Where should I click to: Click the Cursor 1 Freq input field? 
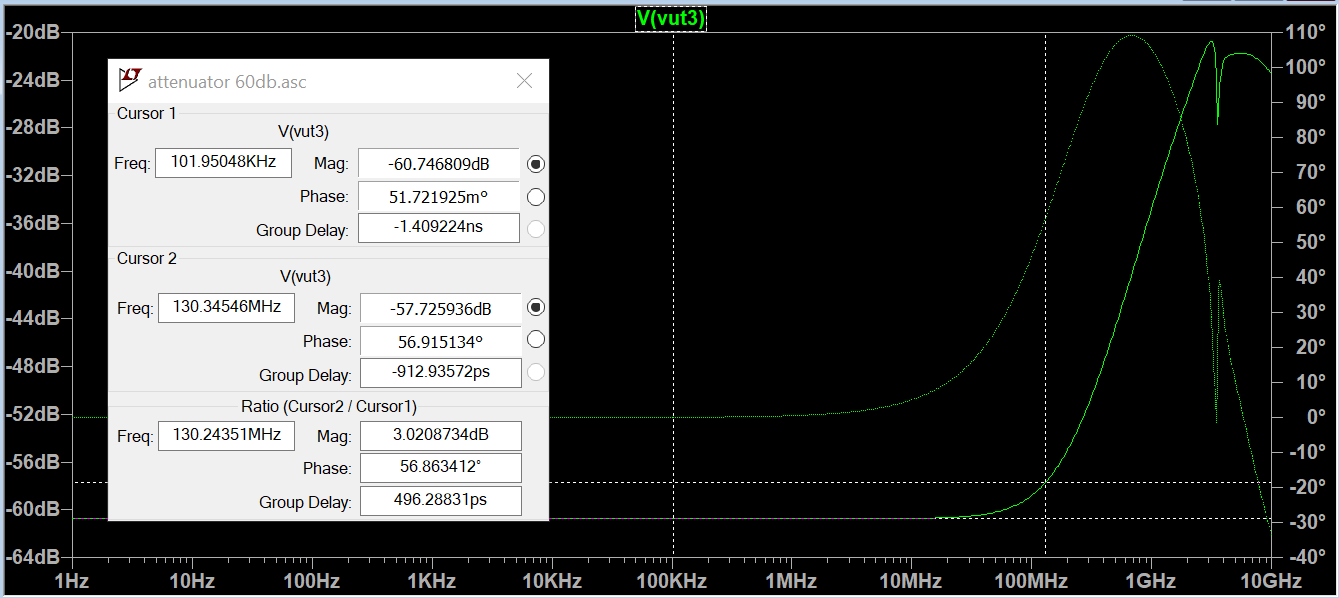point(223,162)
